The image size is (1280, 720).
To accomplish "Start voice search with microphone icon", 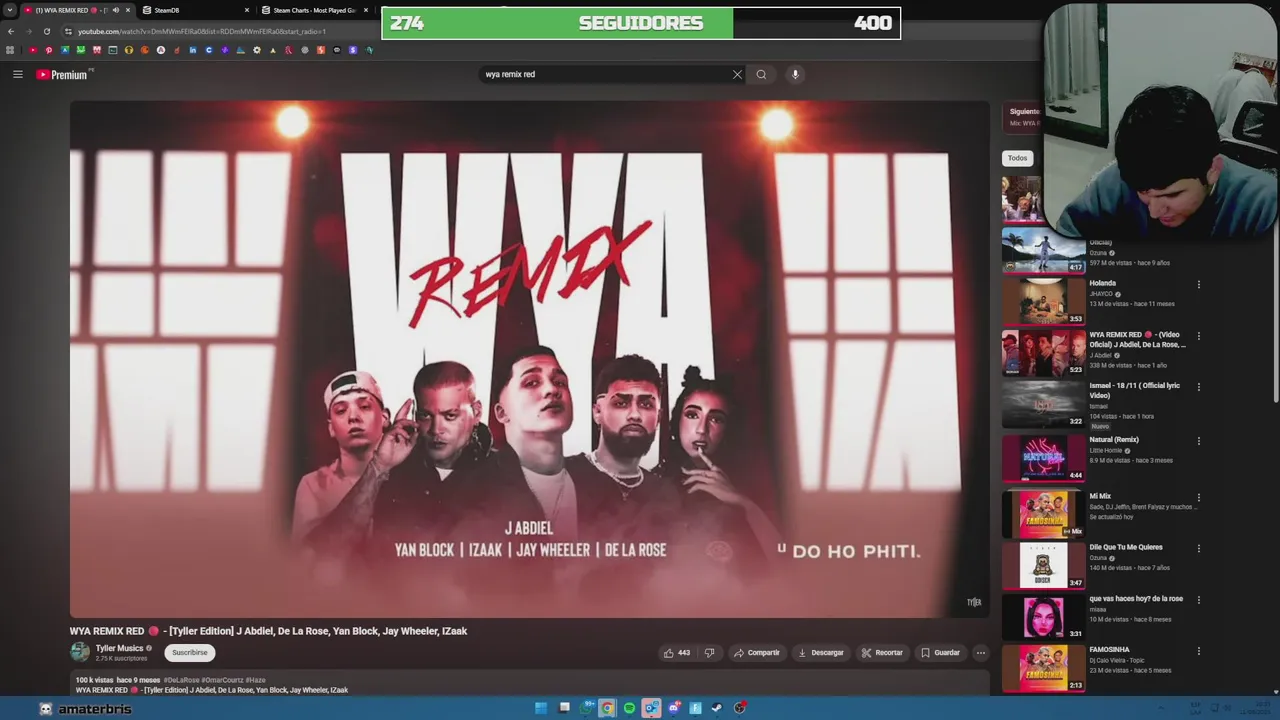I will 795,74.
